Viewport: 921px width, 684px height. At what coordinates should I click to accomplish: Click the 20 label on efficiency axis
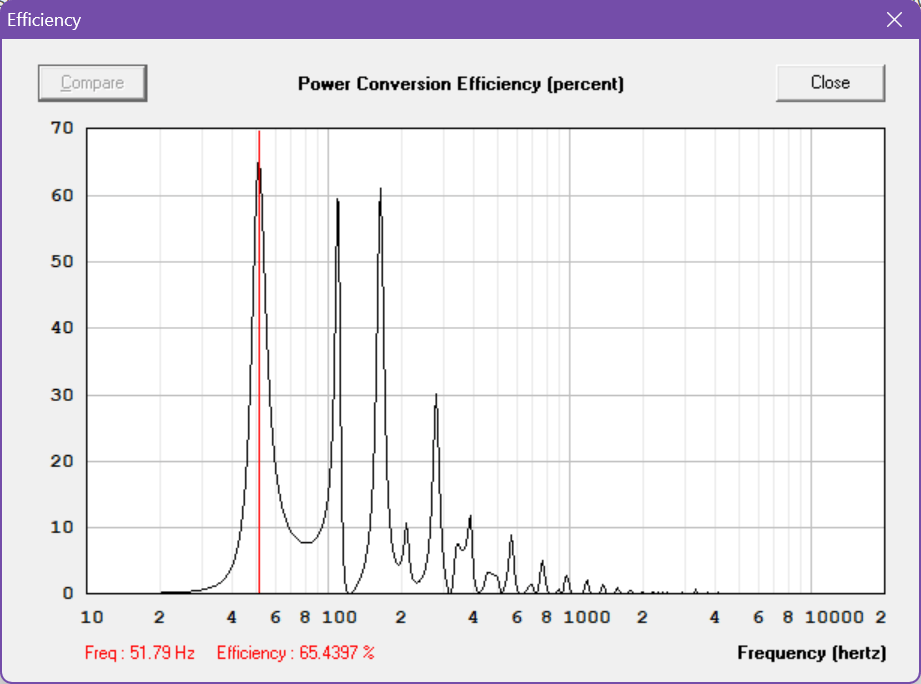pos(62,461)
